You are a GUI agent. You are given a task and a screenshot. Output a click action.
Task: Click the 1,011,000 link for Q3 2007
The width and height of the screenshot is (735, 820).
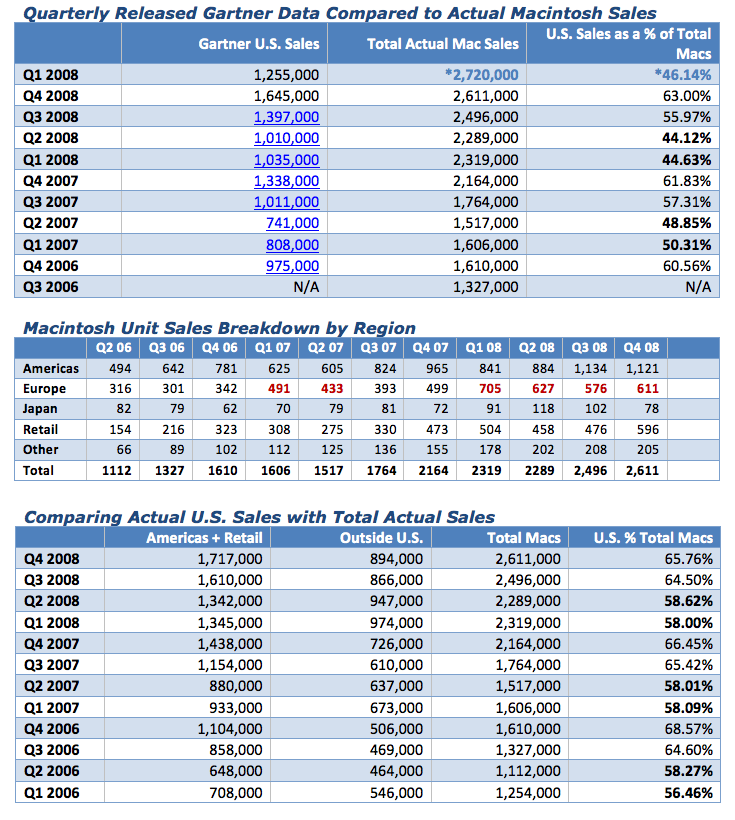(286, 202)
